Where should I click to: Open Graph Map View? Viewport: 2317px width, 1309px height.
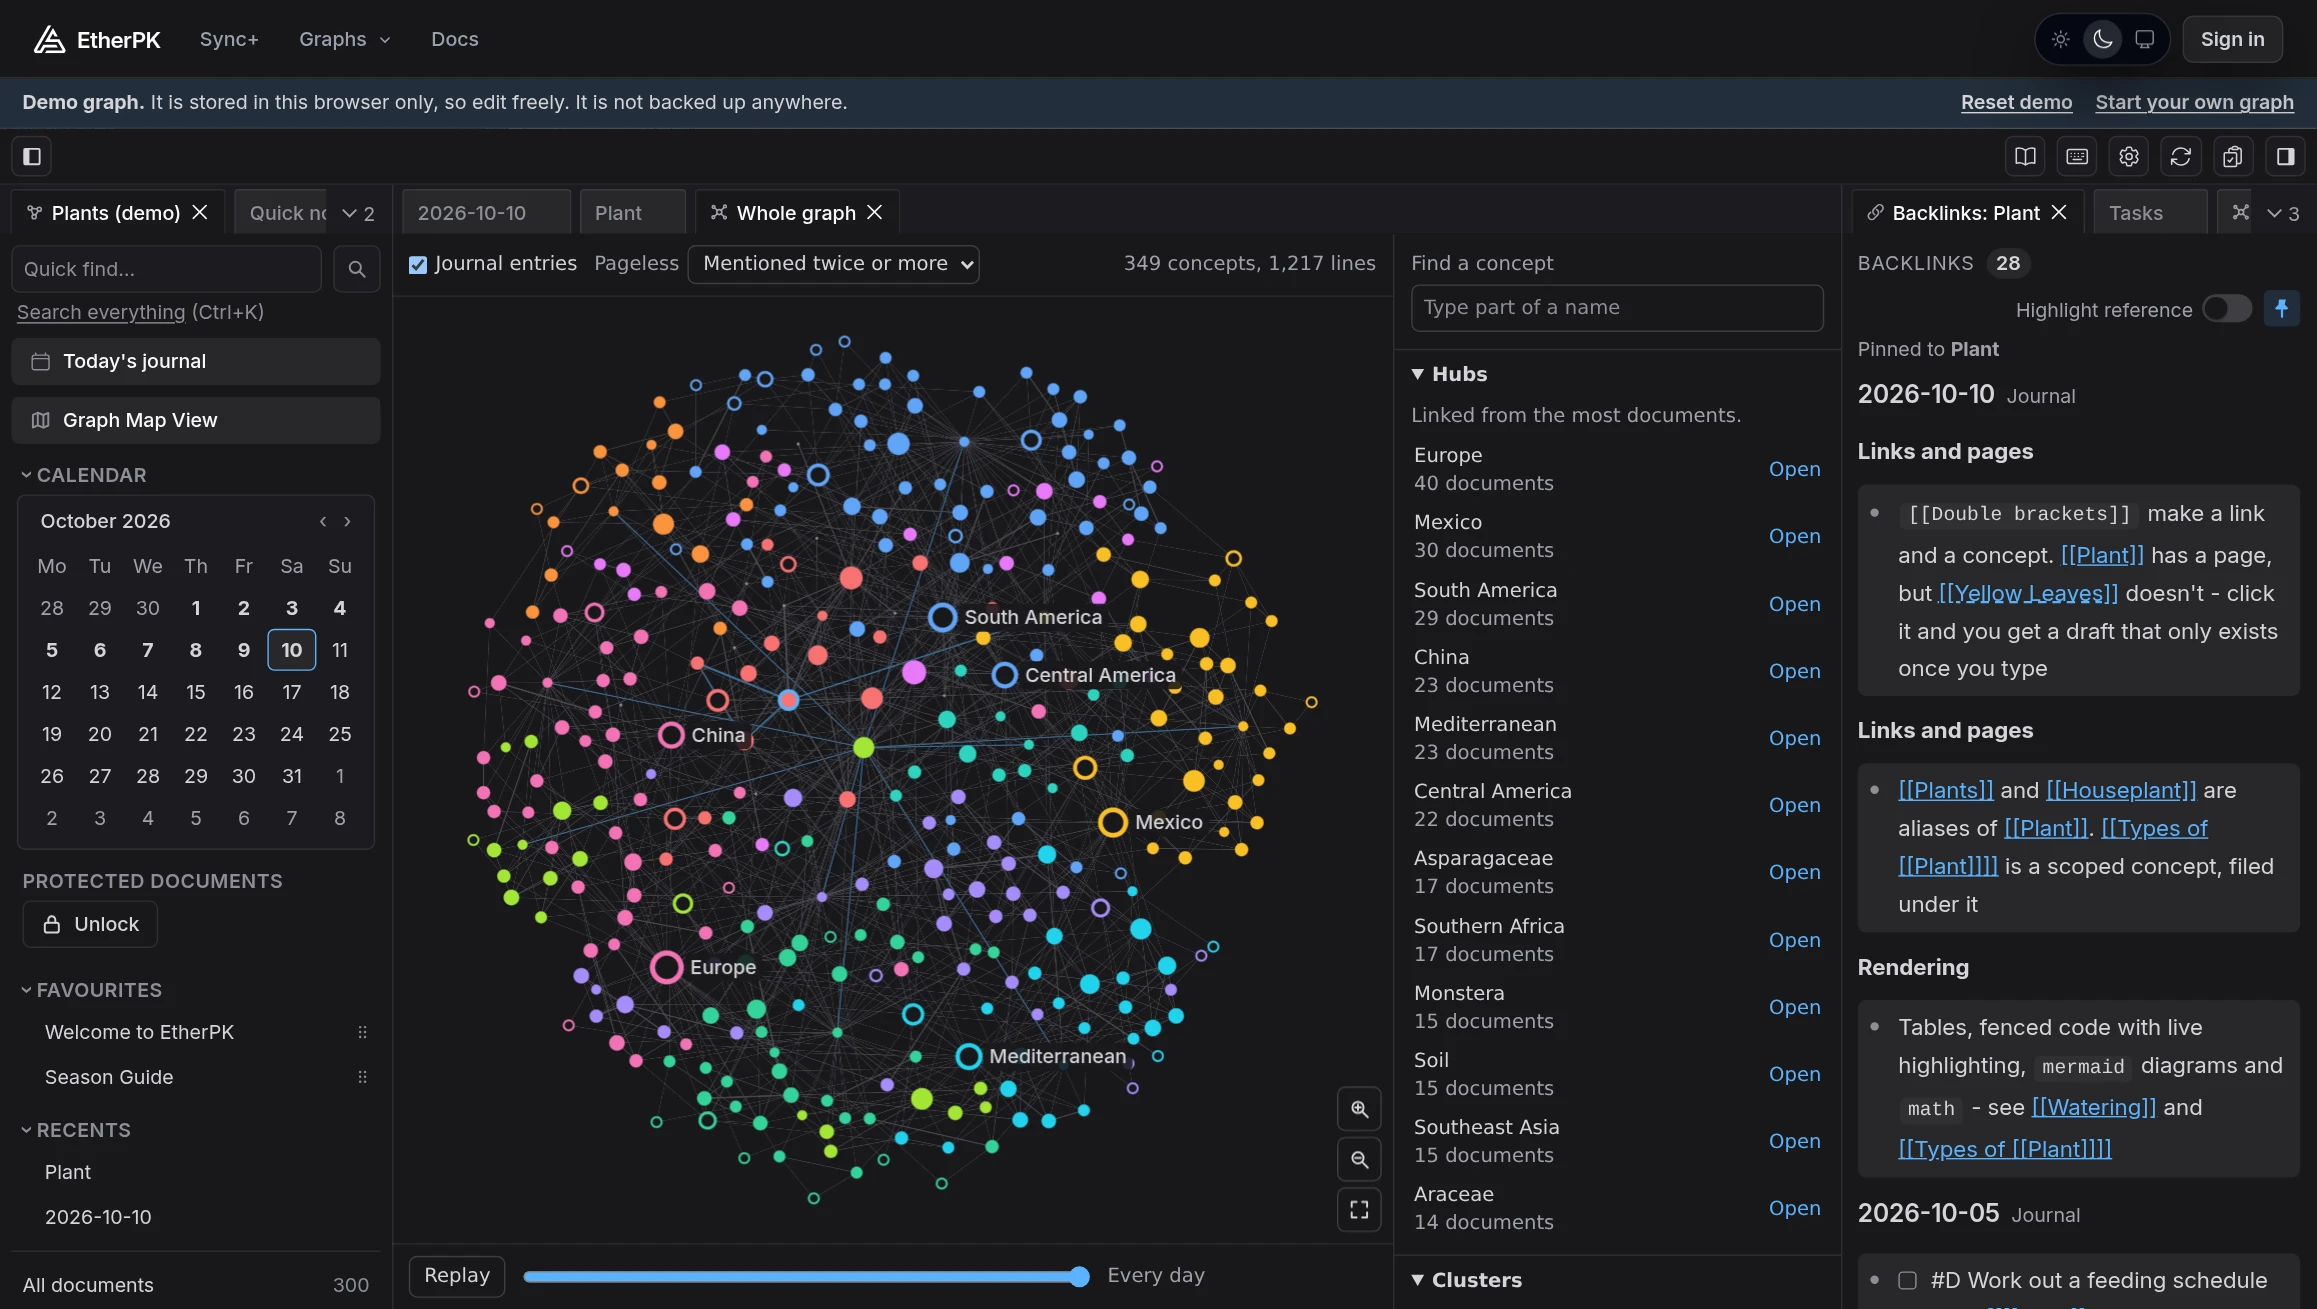[x=196, y=420]
